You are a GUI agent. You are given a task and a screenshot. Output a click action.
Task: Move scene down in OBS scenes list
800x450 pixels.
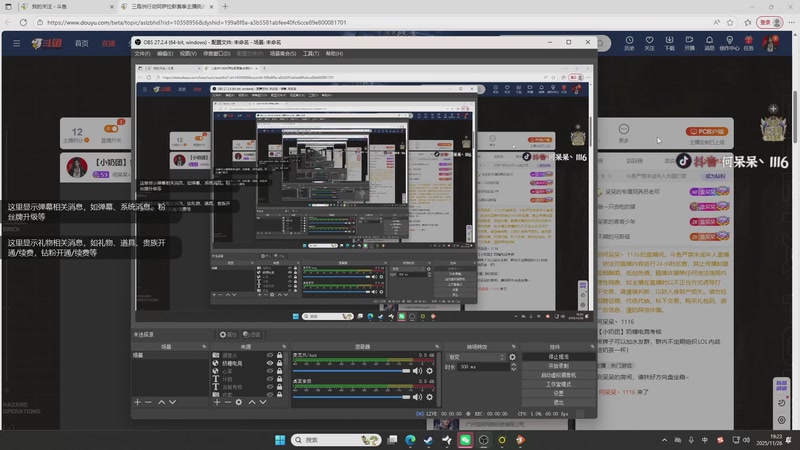(x=172, y=402)
